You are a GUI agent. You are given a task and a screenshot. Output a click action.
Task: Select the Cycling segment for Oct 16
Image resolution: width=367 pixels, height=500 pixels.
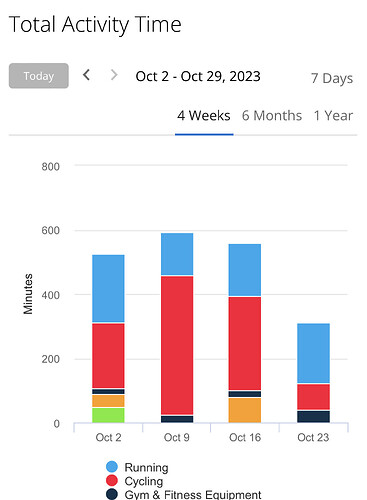click(245, 343)
